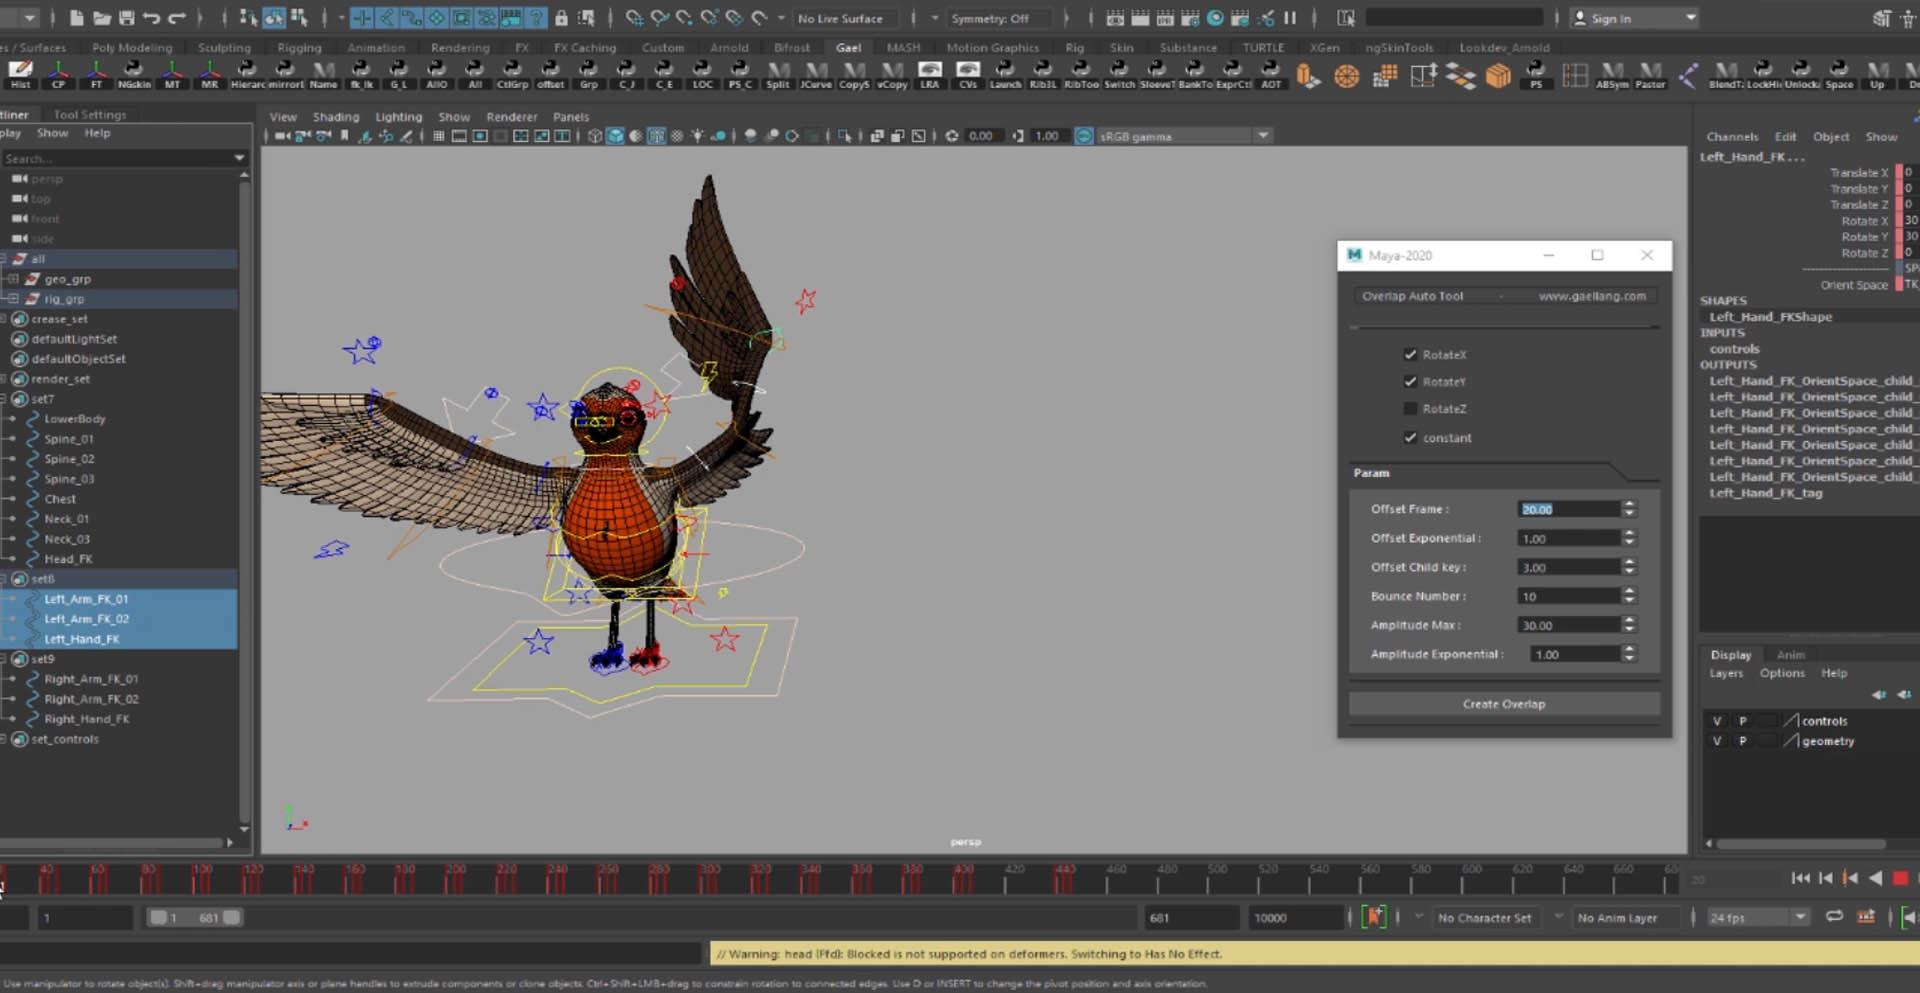Screen dimensions: 1920x993
Task: Open the 24 fps frame rate dropdown
Action: click(1759, 917)
